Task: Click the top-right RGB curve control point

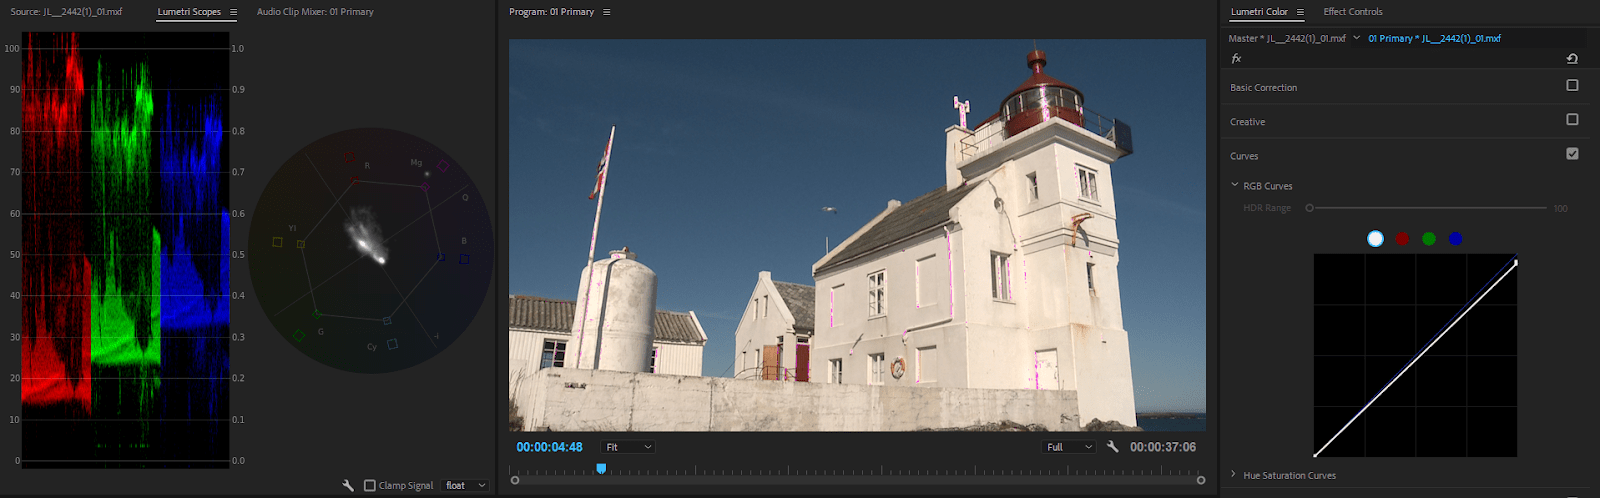Action: 1516,263
